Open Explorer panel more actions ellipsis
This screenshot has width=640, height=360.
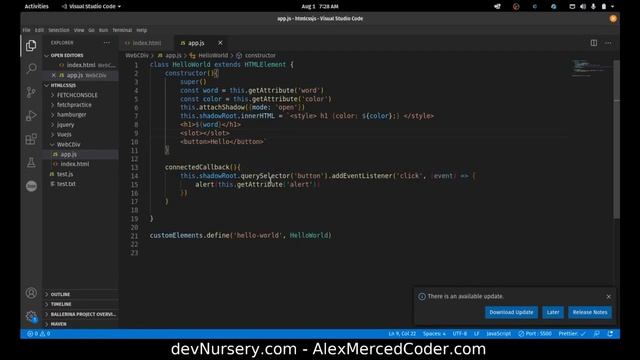(107, 42)
